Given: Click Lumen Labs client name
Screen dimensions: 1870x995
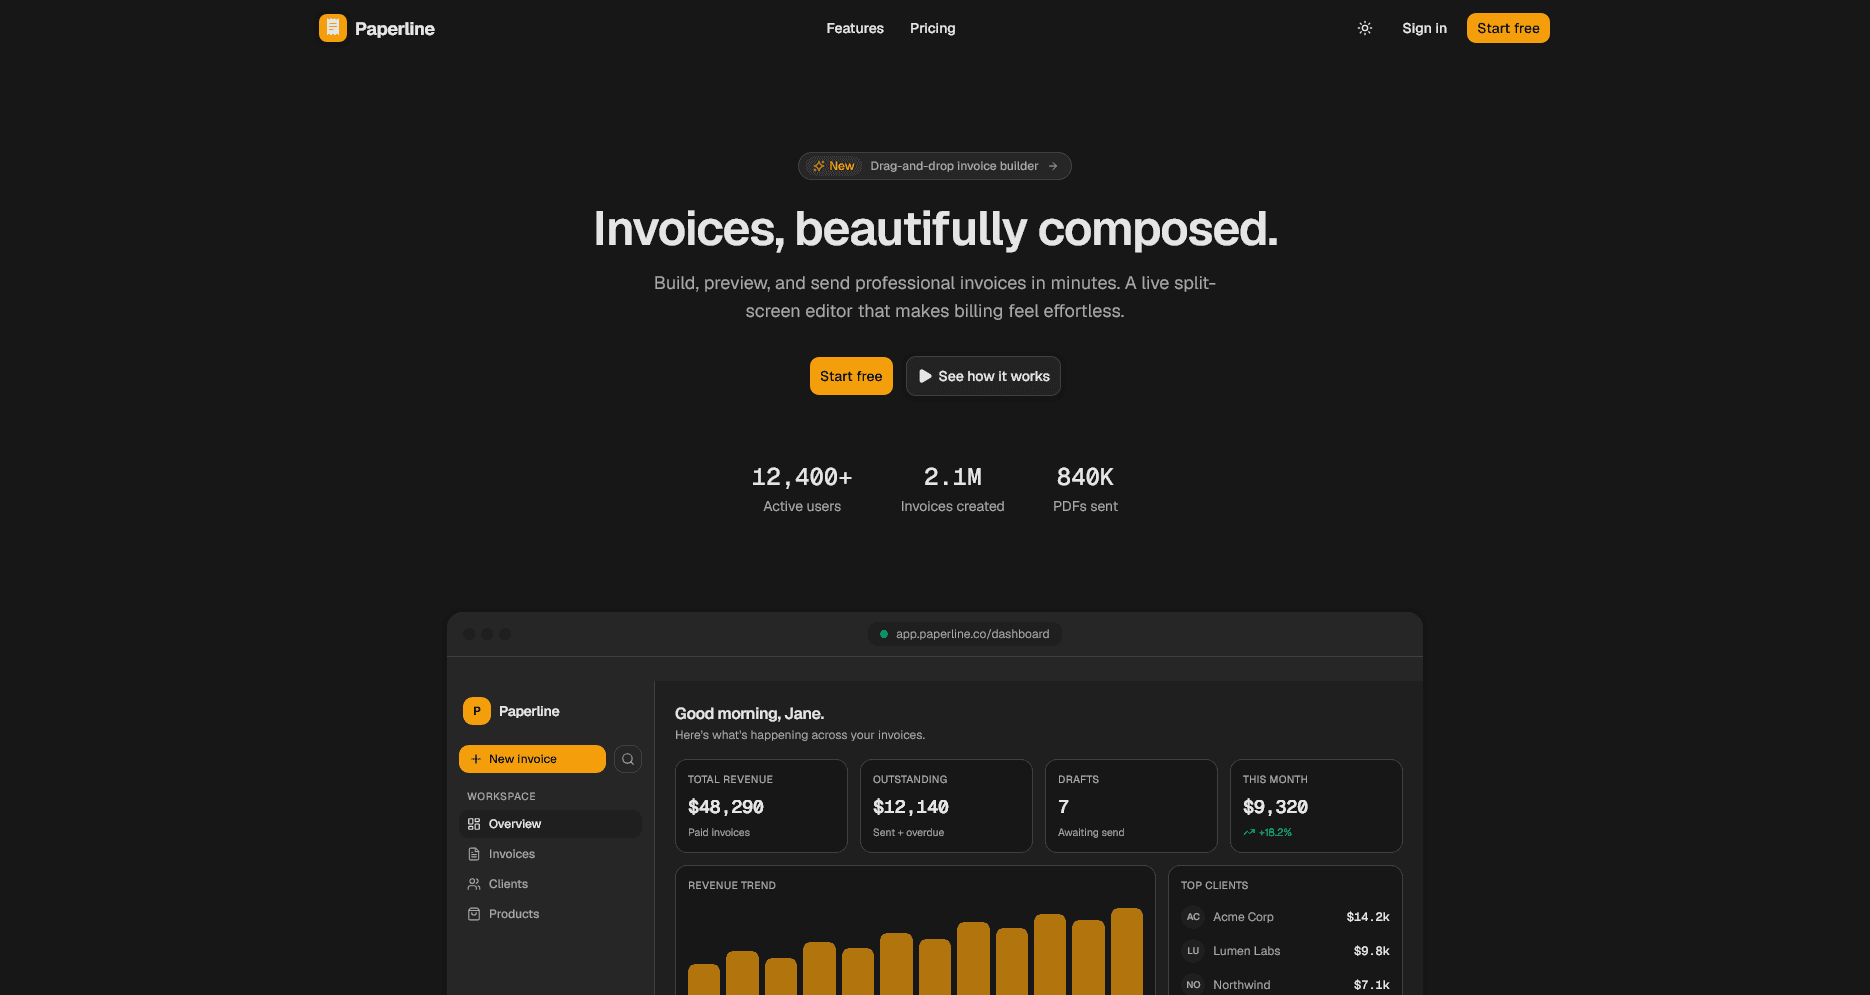Looking at the screenshot, I should [x=1246, y=951].
